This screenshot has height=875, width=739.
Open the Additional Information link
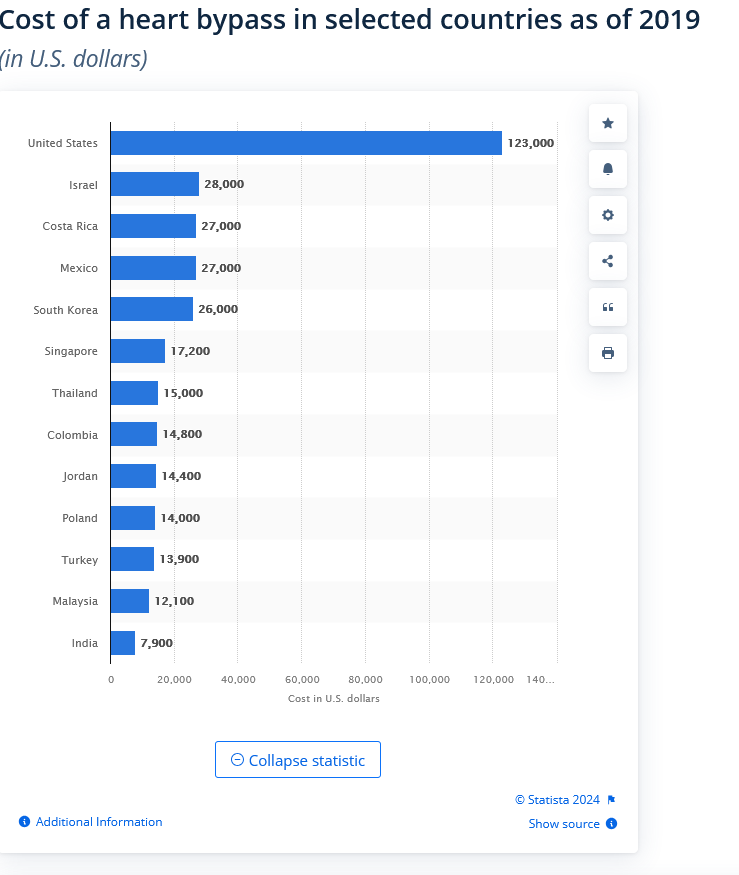pyautogui.click(x=98, y=822)
